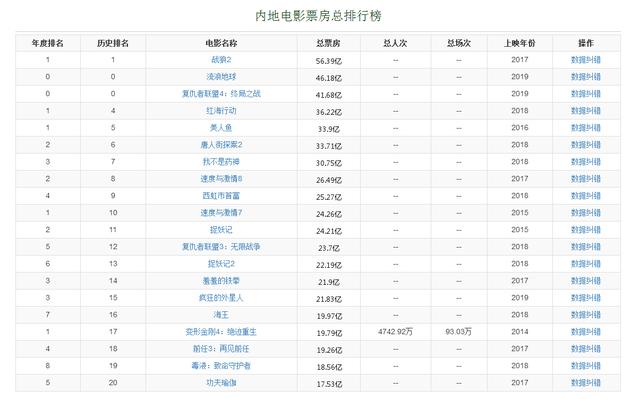Click 数据纠错 in the 捉妖记2 row

point(586,264)
